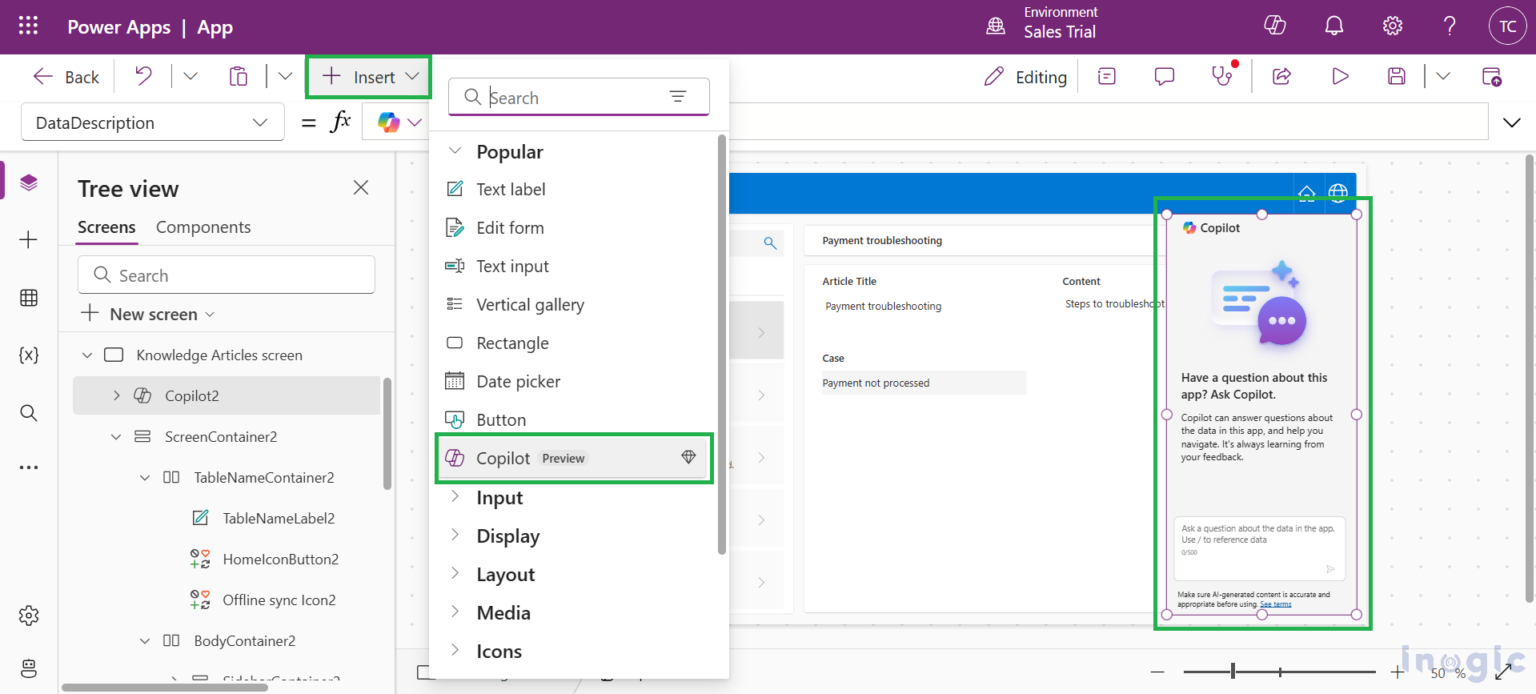The image size is (1536, 694).
Task: Click the Insert button
Action: [x=369, y=77]
